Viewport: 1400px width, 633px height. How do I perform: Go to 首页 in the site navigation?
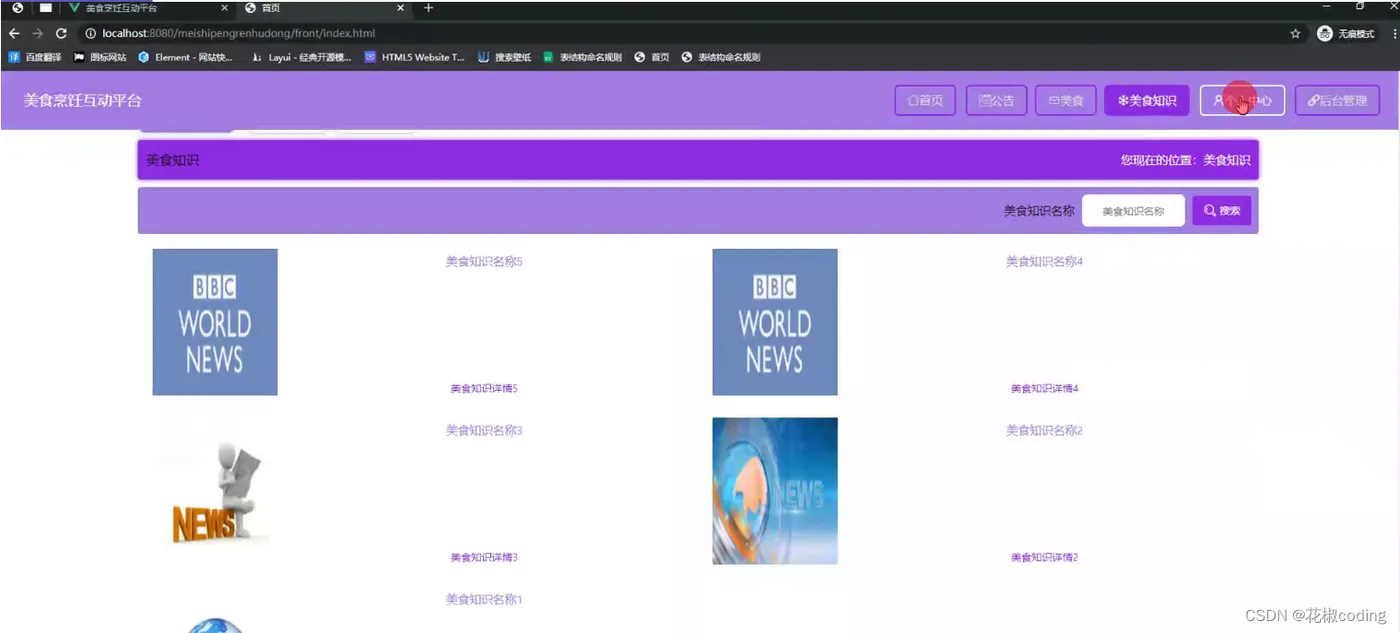pyautogui.click(x=925, y=100)
